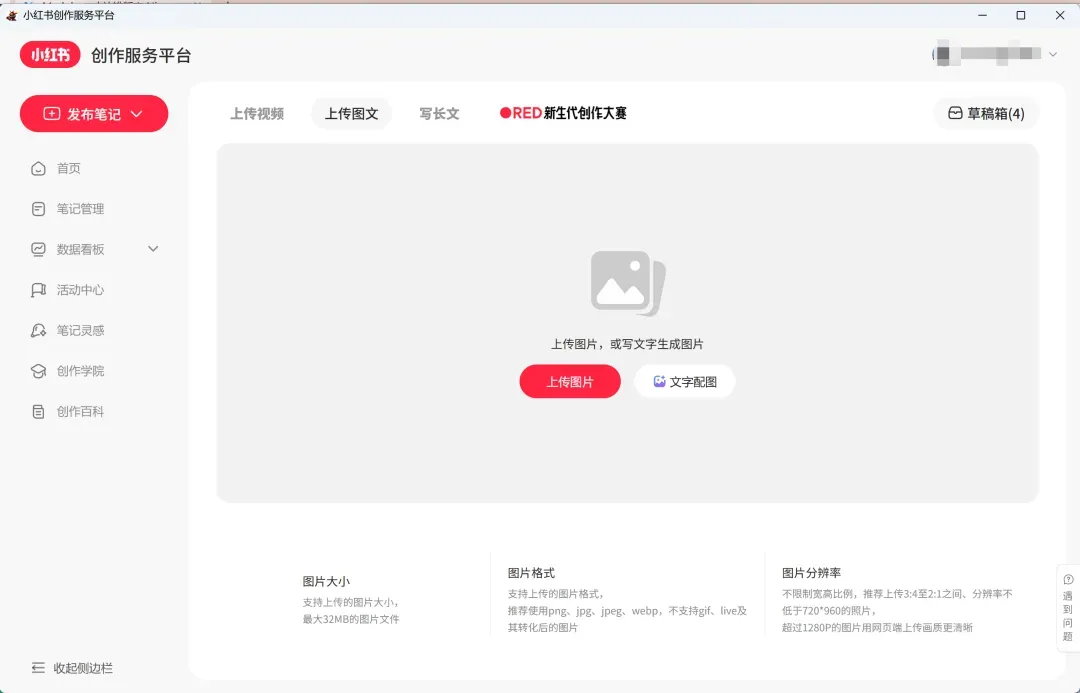Maximize the 小红书创作服务平台 window
The height and width of the screenshot is (693, 1080).
1021,15
